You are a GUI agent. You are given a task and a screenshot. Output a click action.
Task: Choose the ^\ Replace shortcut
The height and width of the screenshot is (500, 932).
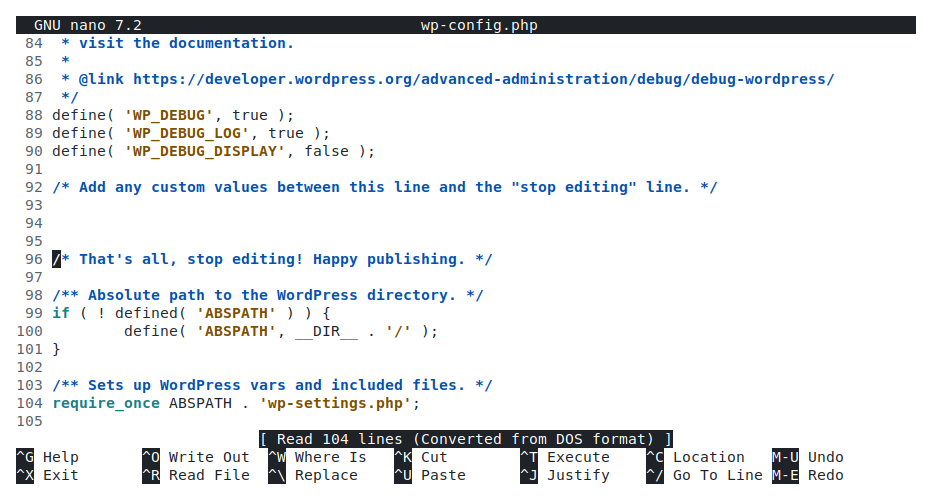pos(313,475)
